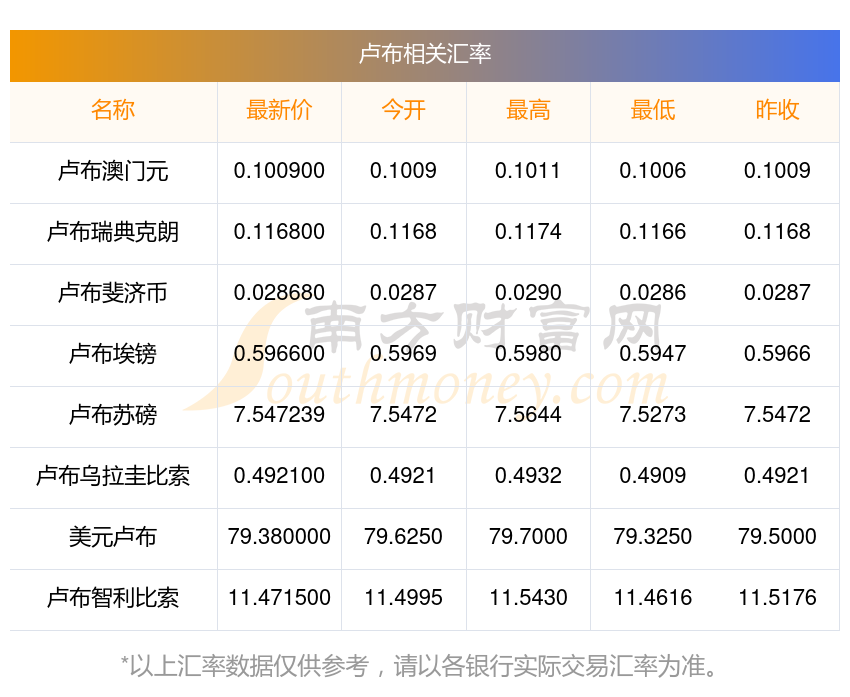This screenshot has width=850, height=697.
Task: Click the 卢布智利比索 row label
Action: tap(113, 599)
